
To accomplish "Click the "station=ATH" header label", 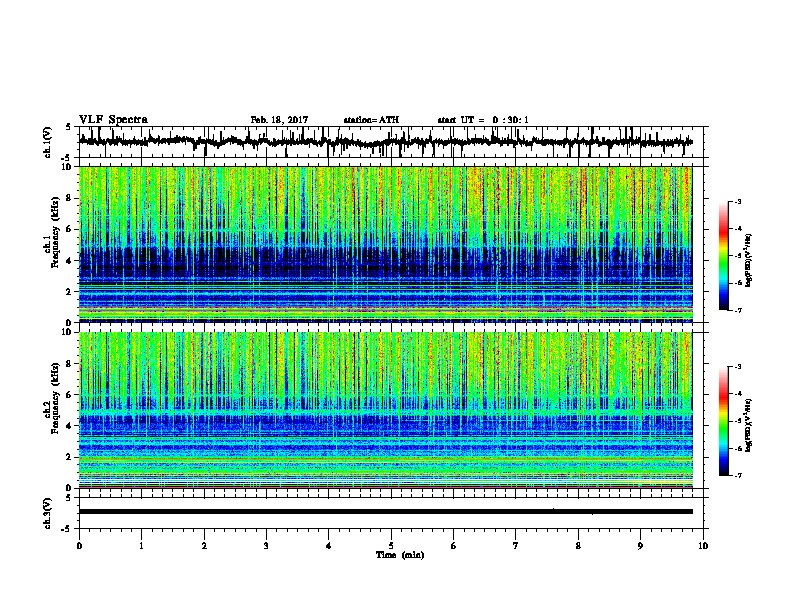I will [371, 120].
